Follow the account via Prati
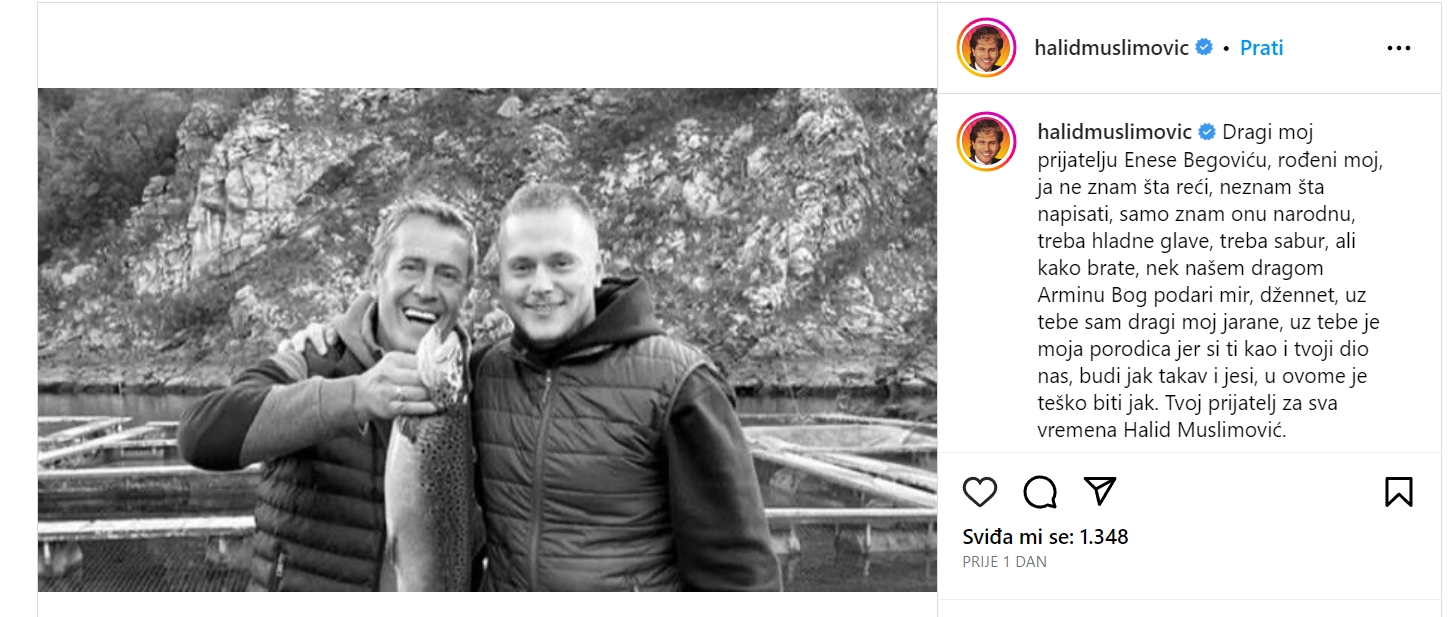The width and height of the screenshot is (1449, 617). (x=1261, y=48)
